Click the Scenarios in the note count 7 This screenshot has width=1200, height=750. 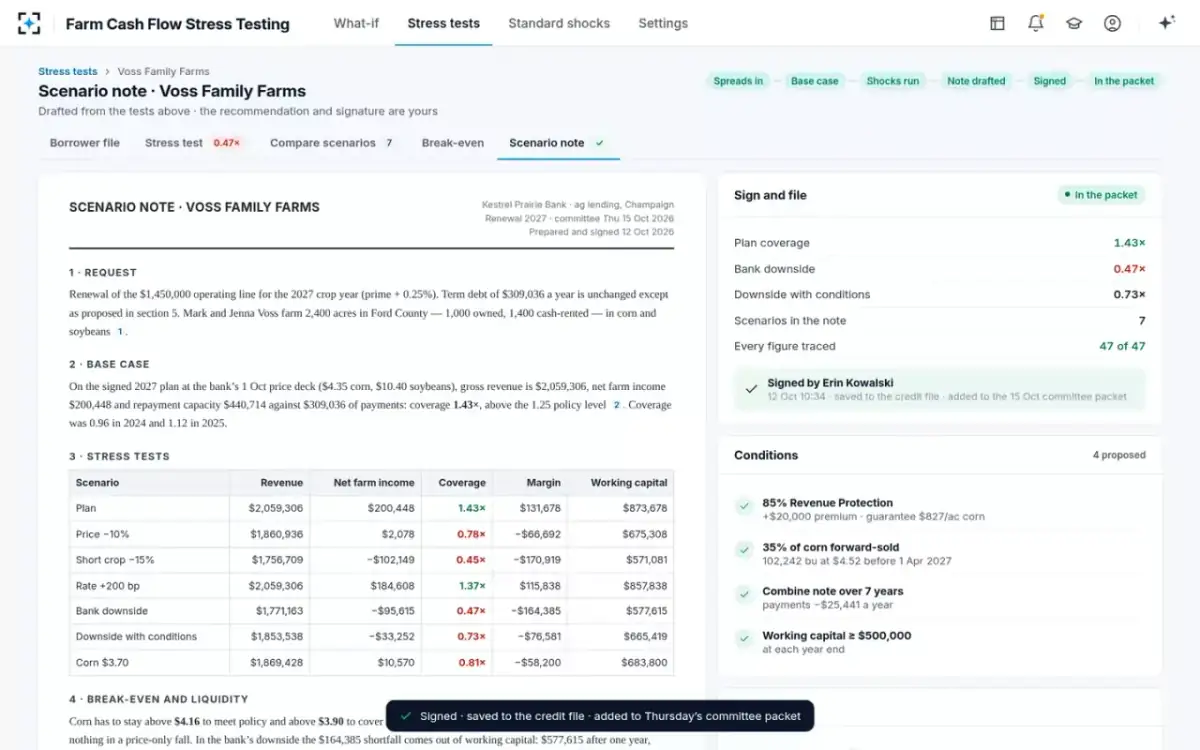(x=1142, y=321)
